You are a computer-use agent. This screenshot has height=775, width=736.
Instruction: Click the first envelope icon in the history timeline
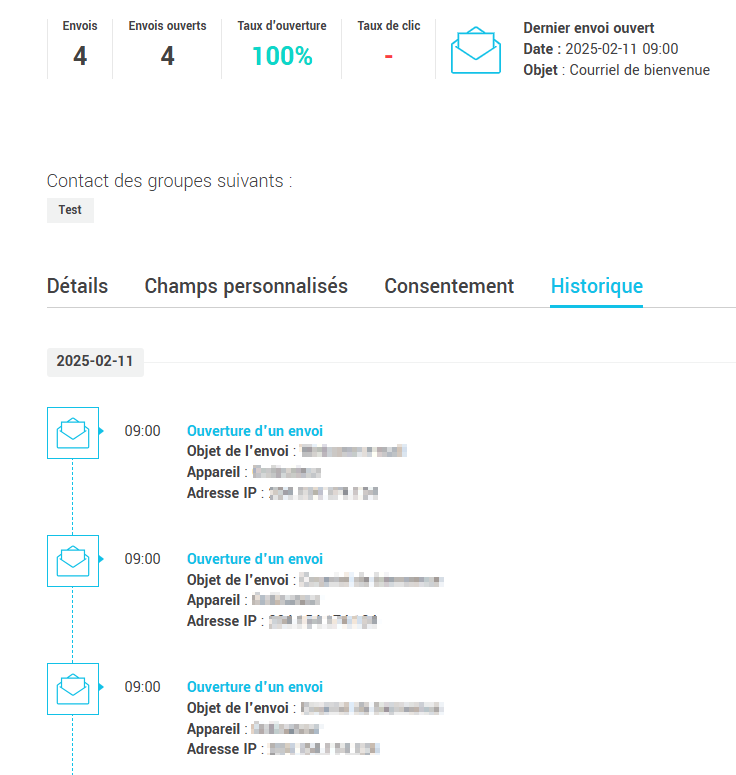[73, 432]
